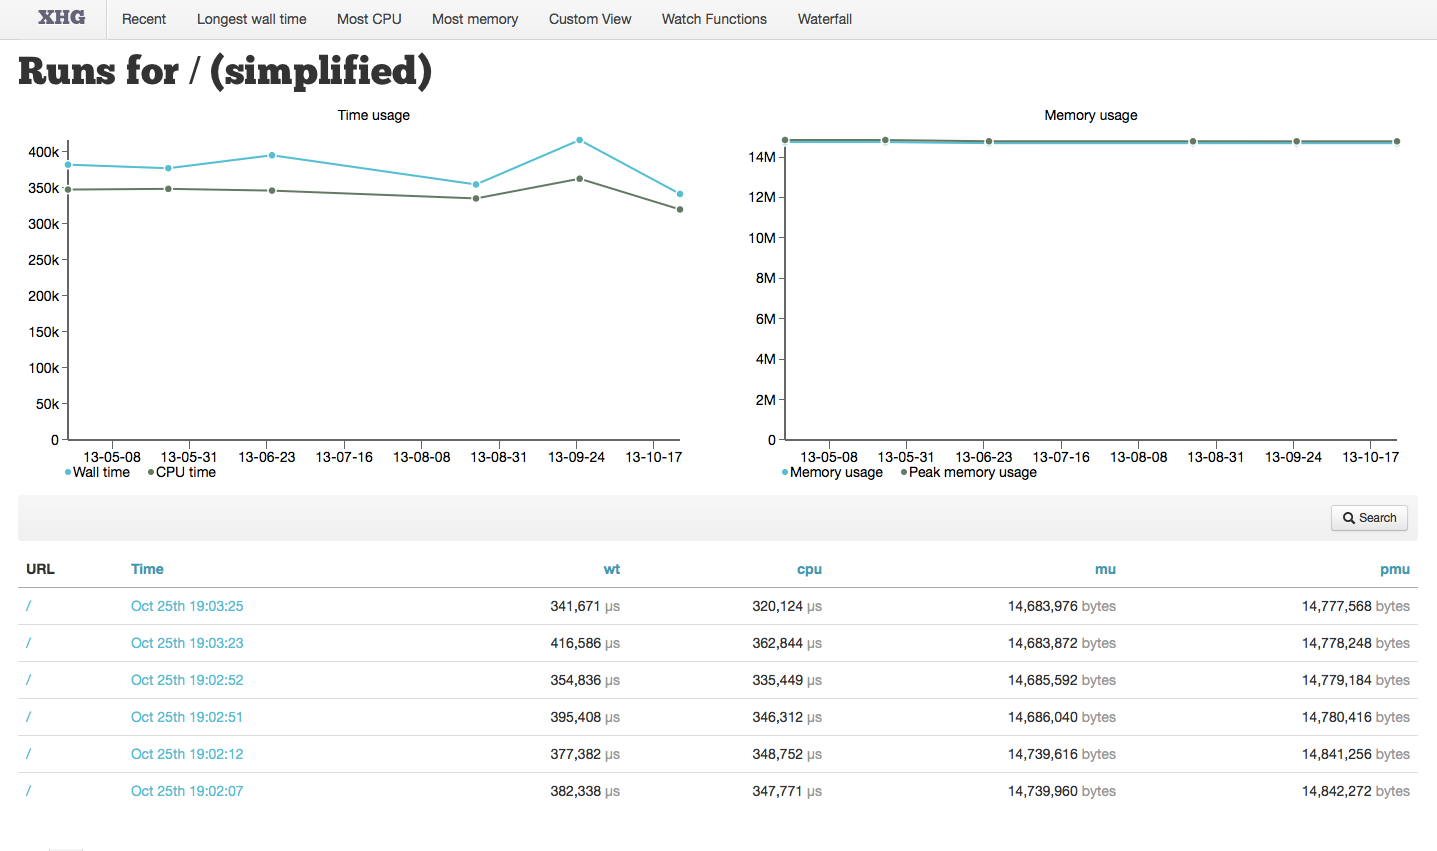Go to Custom View
This screenshot has width=1437, height=851.
click(590, 19)
